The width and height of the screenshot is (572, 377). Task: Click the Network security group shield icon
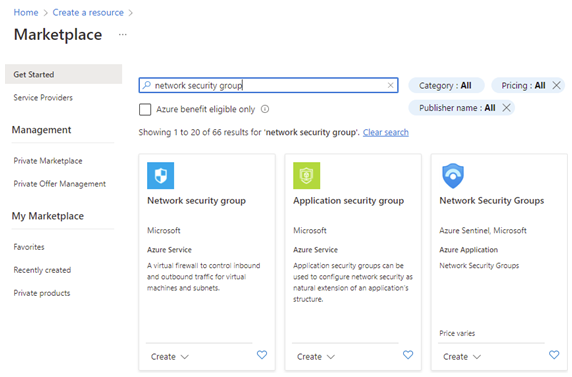coord(161,176)
